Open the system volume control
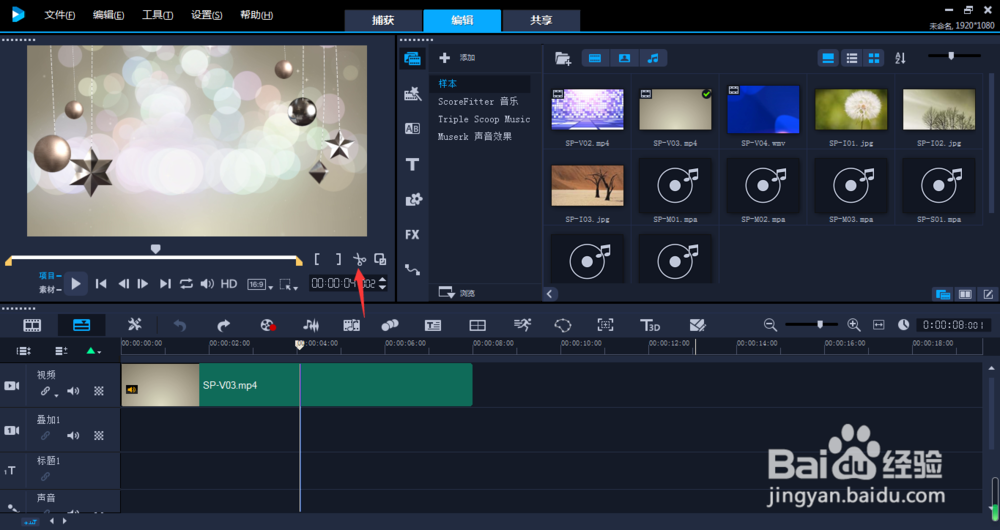 tap(207, 284)
